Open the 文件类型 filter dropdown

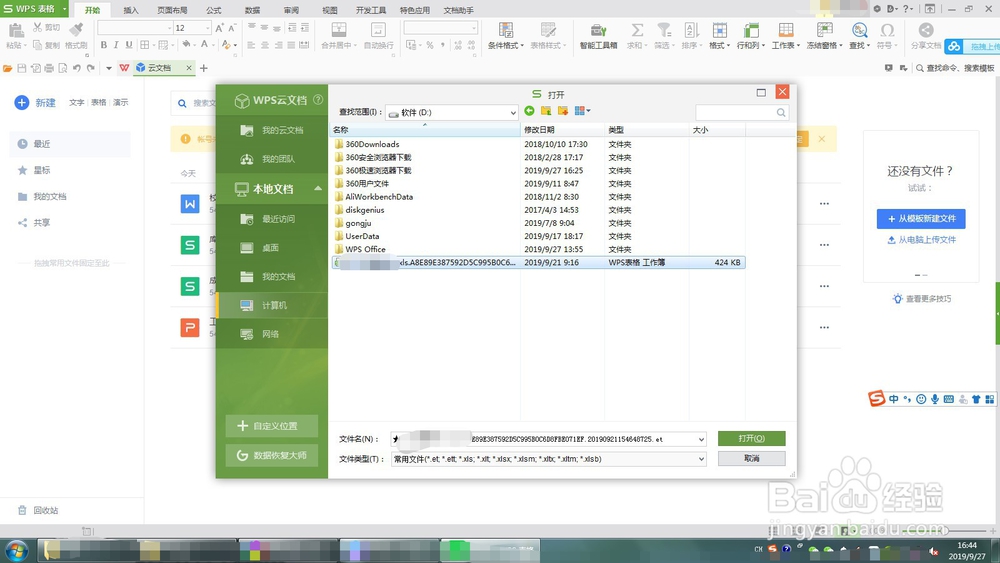(x=701, y=459)
